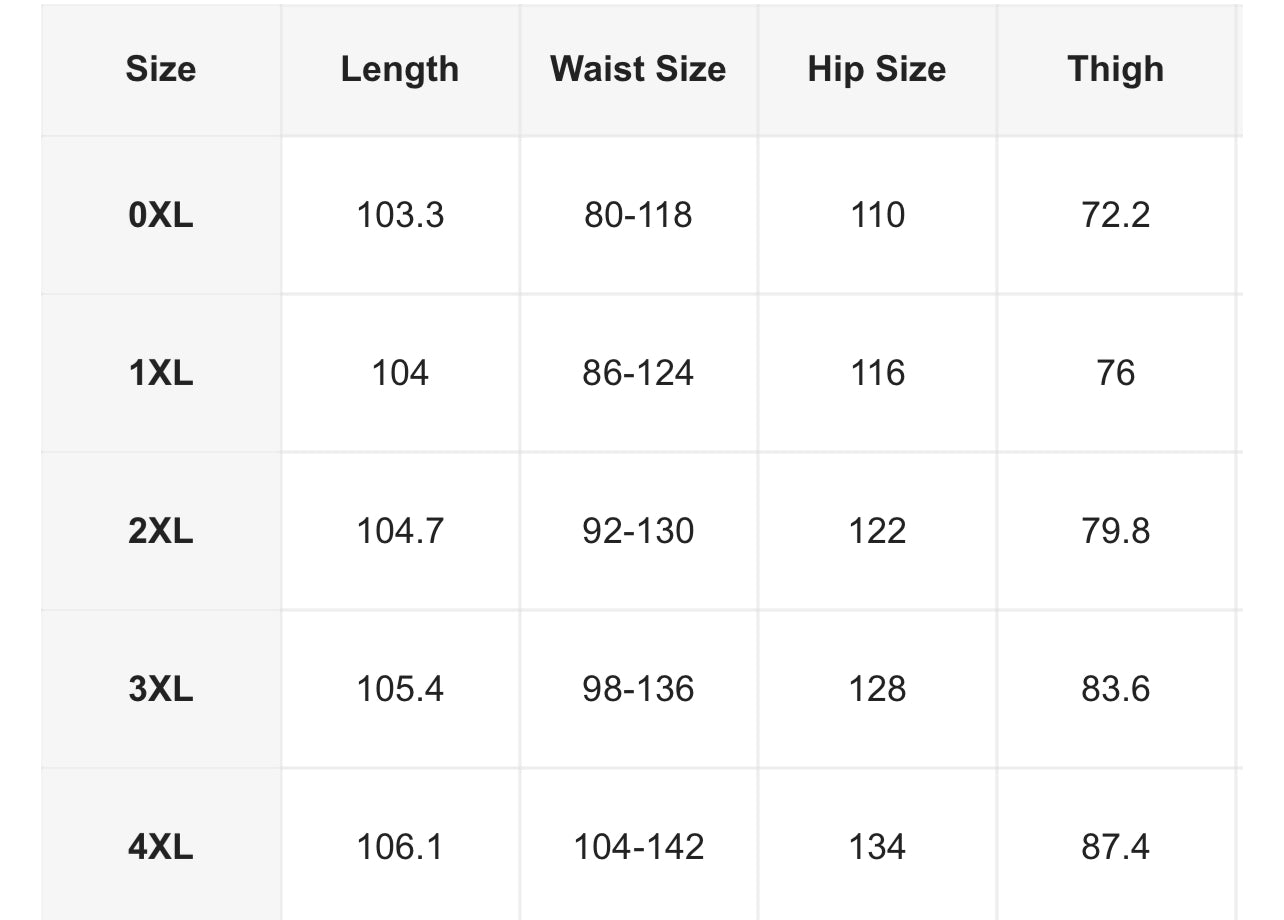This screenshot has width=1284, height=920.
Task: Select the 87.4 thigh cell
Action: pos(1116,847)
